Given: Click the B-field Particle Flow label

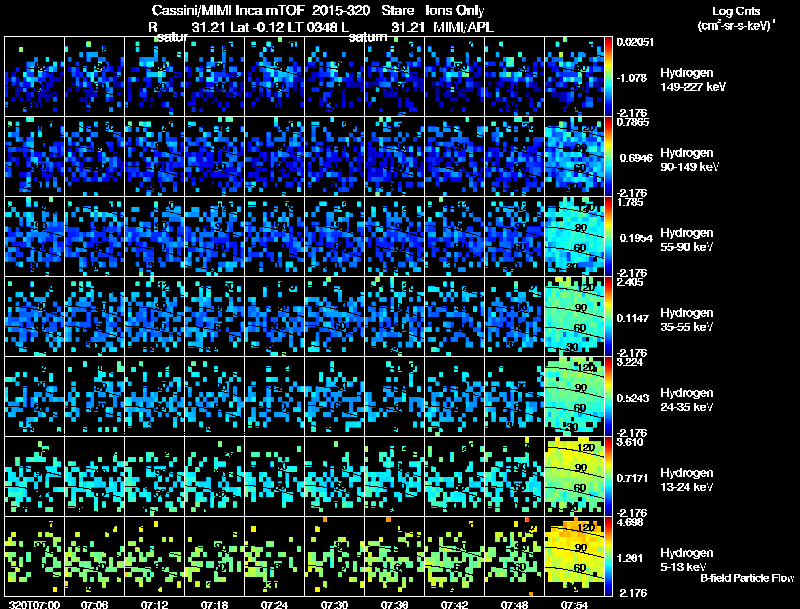Looking at the screenshot, I should (747, 578).
